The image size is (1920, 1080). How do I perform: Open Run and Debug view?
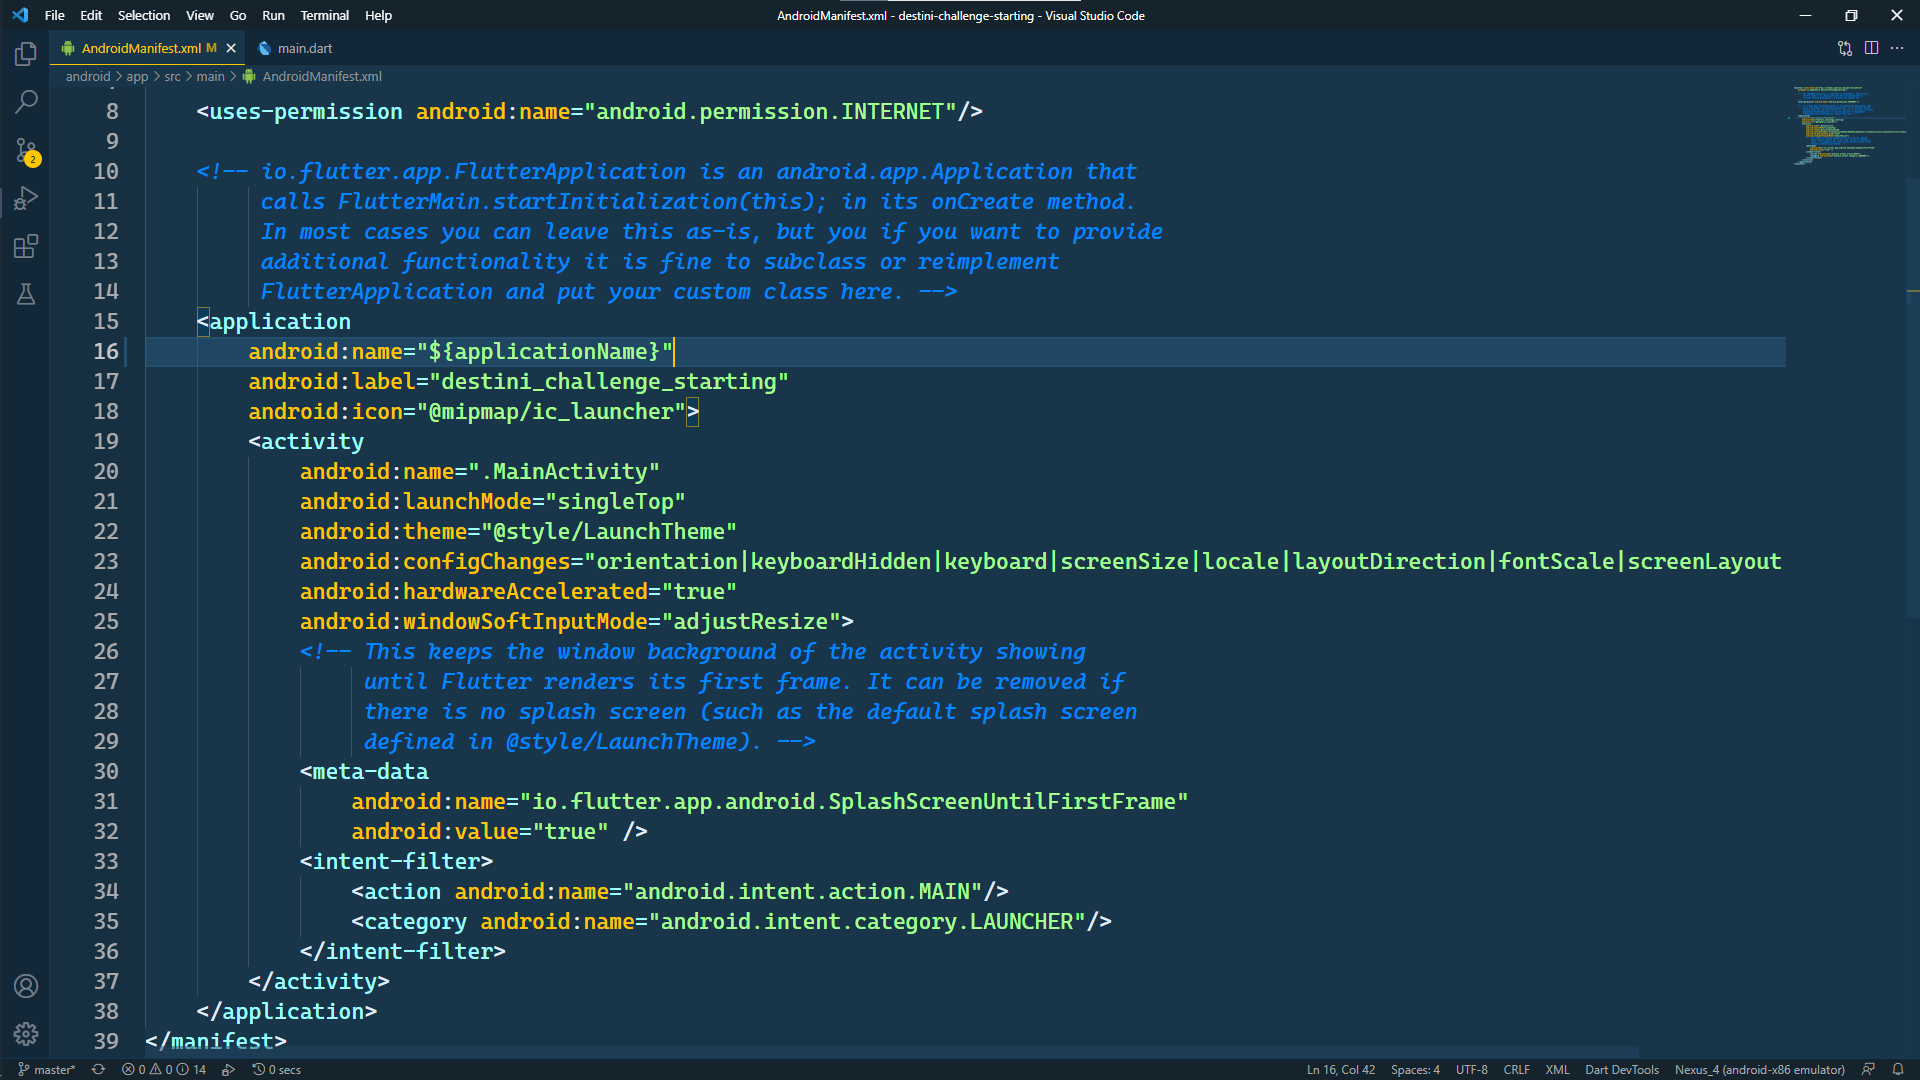tap(26, 198)
